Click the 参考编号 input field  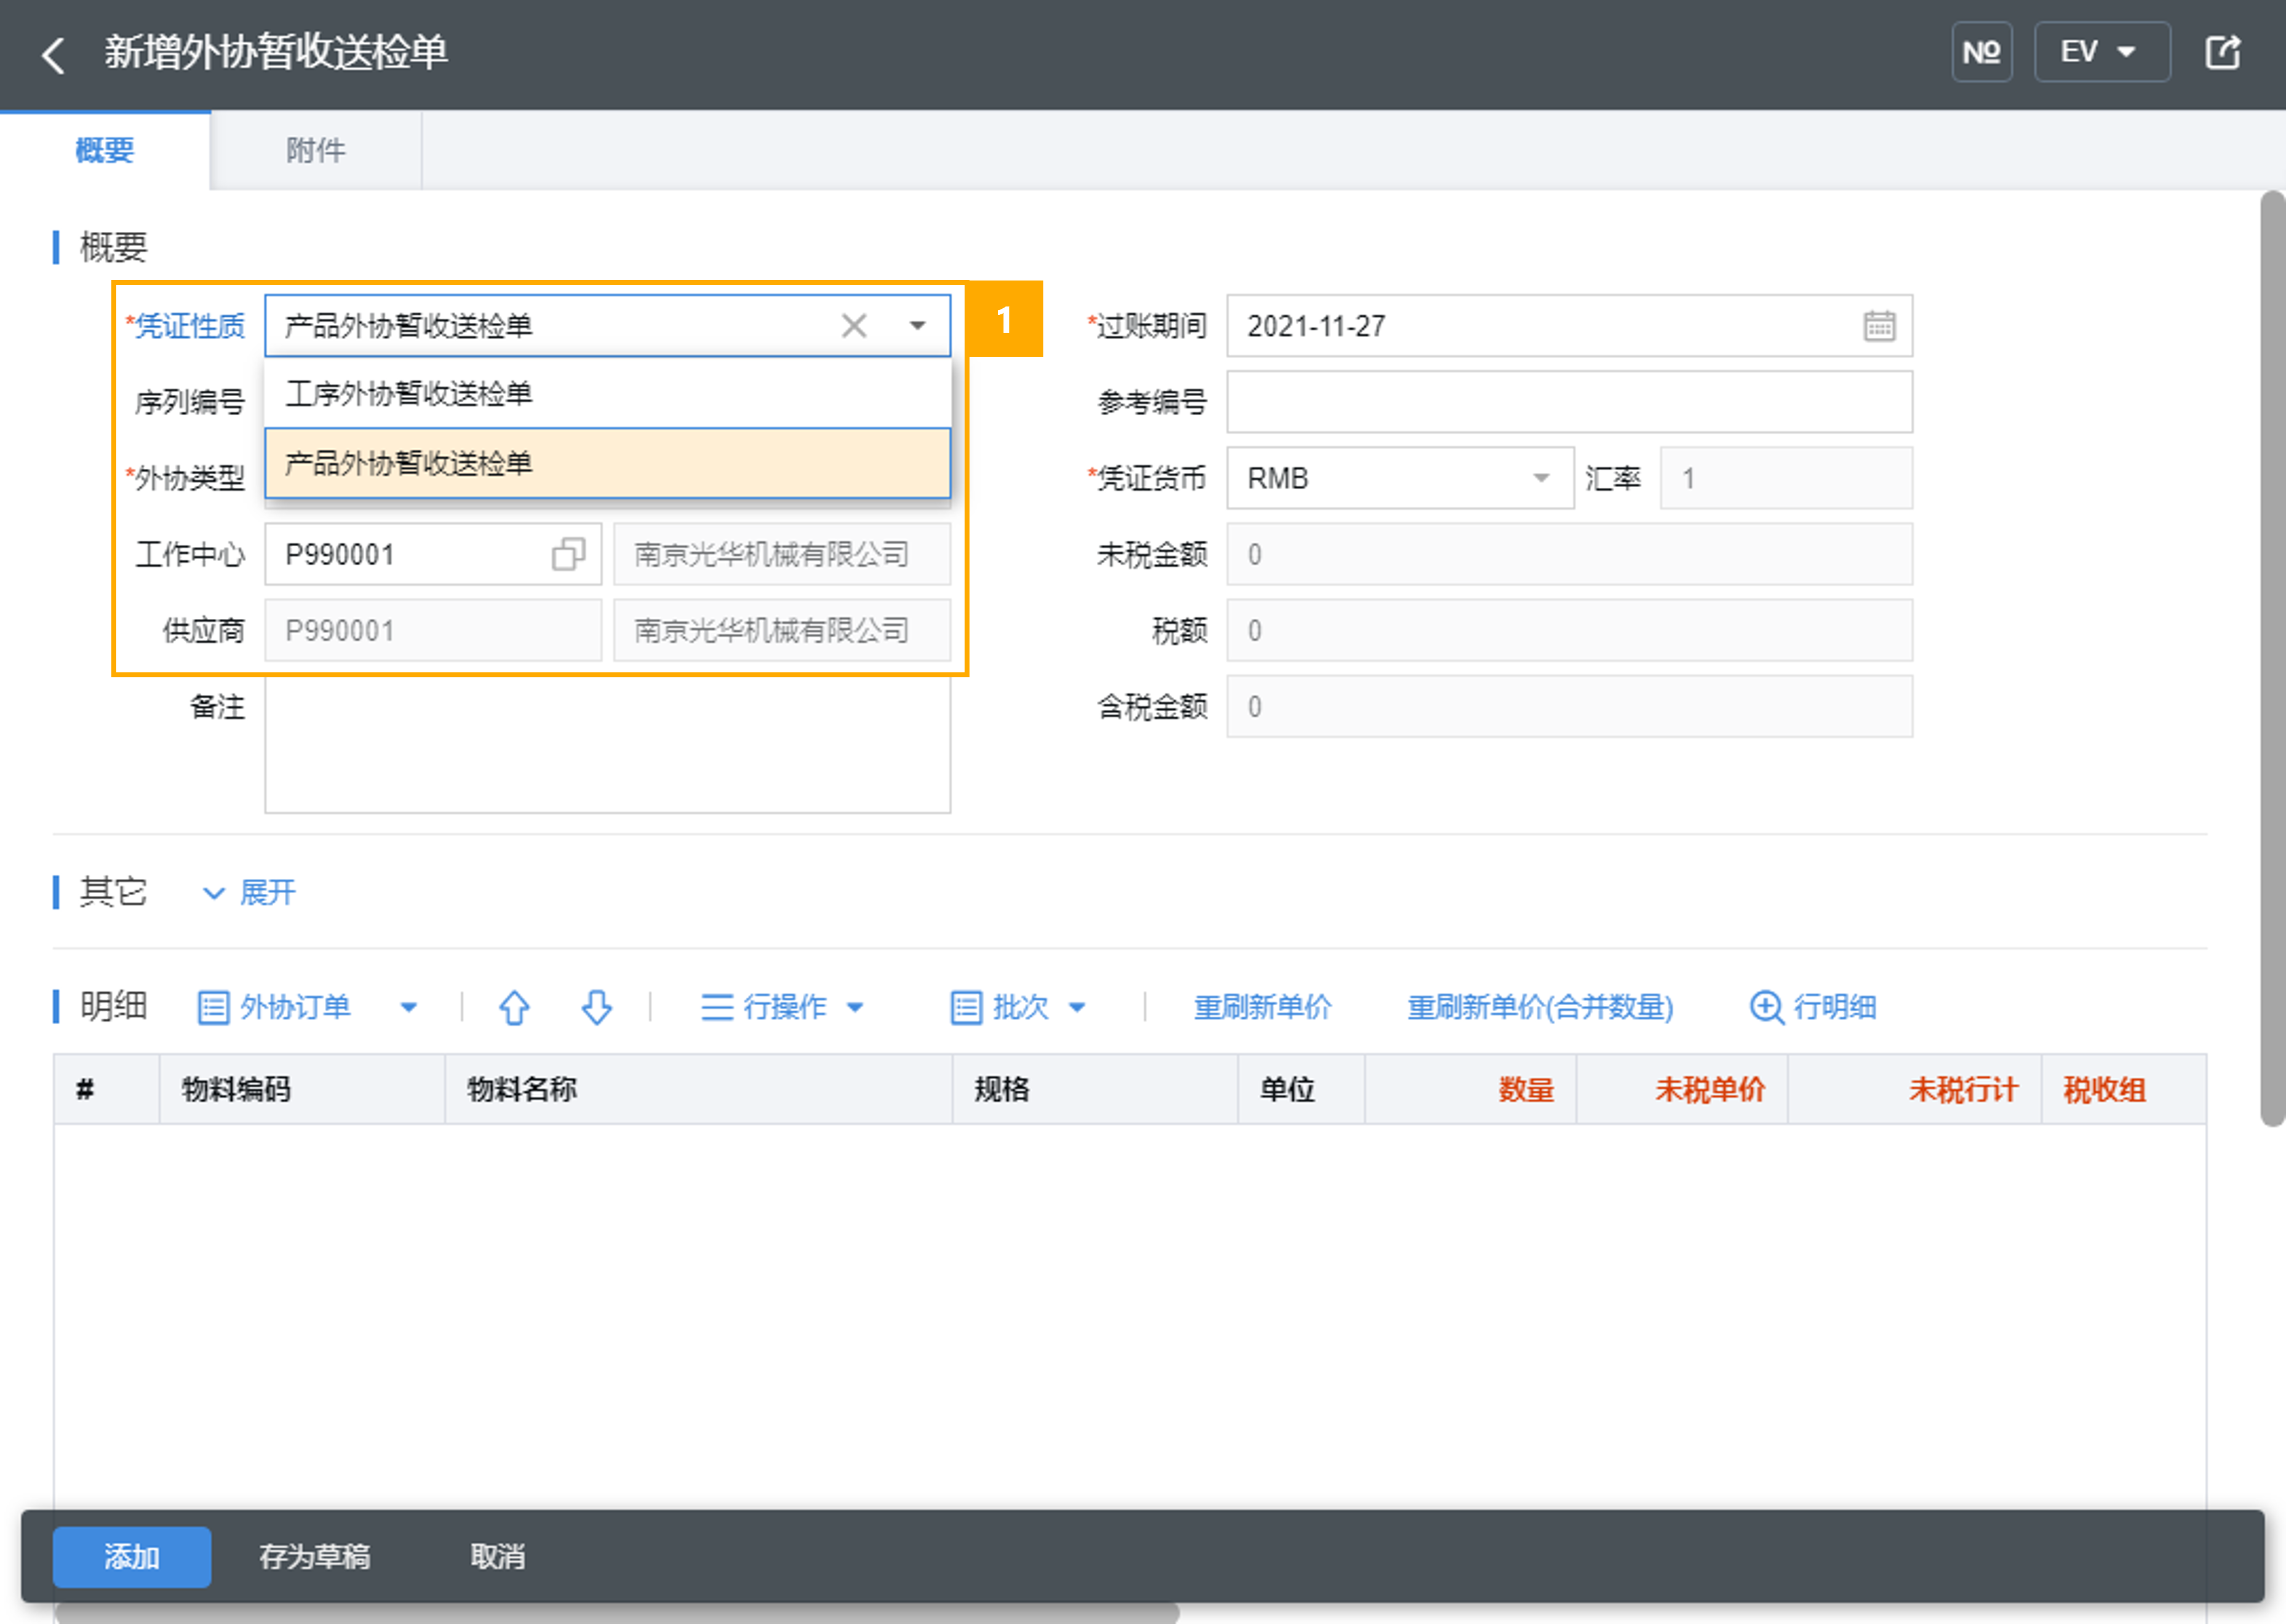pos(1569,402)
